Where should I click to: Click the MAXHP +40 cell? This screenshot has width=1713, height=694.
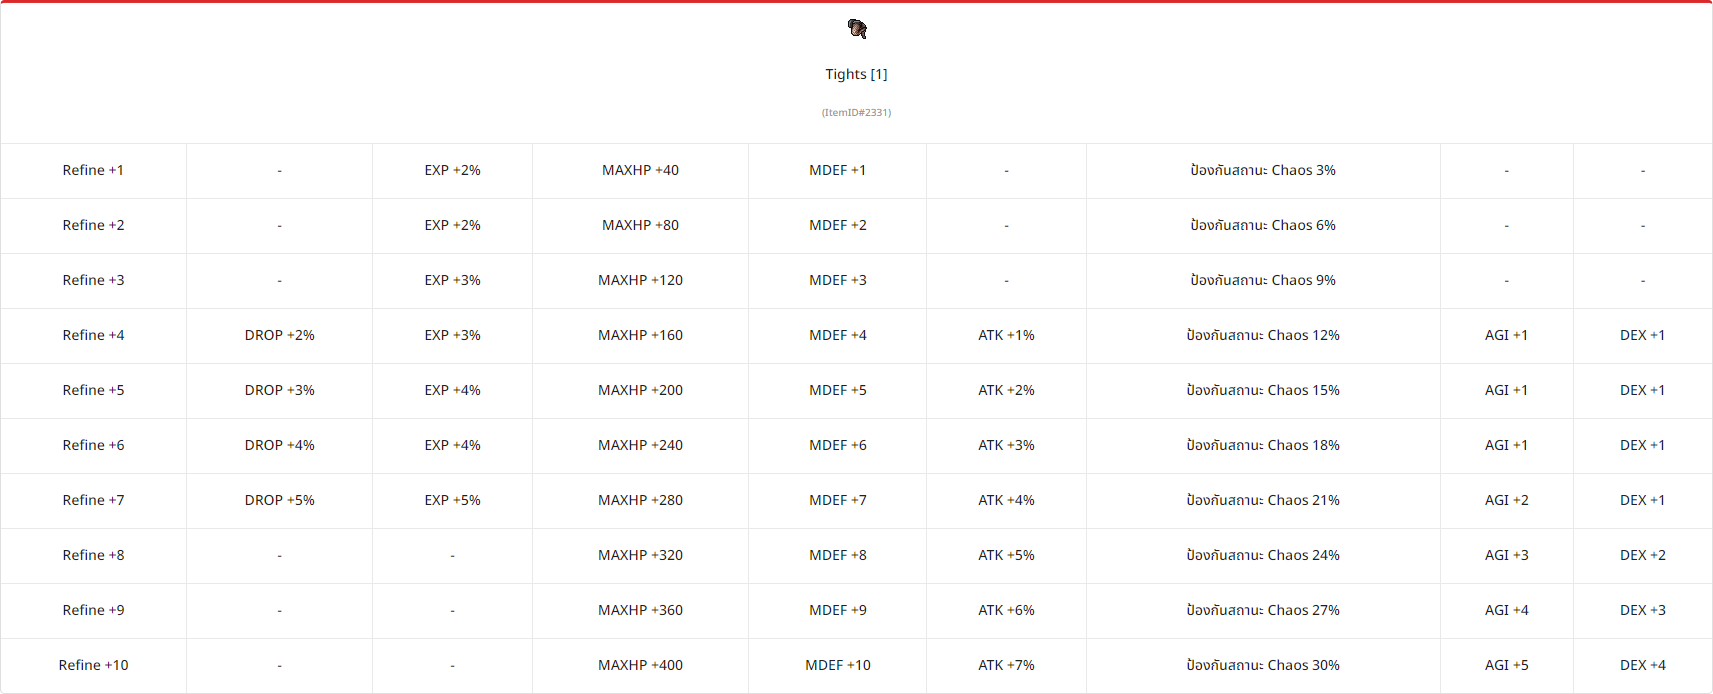(640, 170)
